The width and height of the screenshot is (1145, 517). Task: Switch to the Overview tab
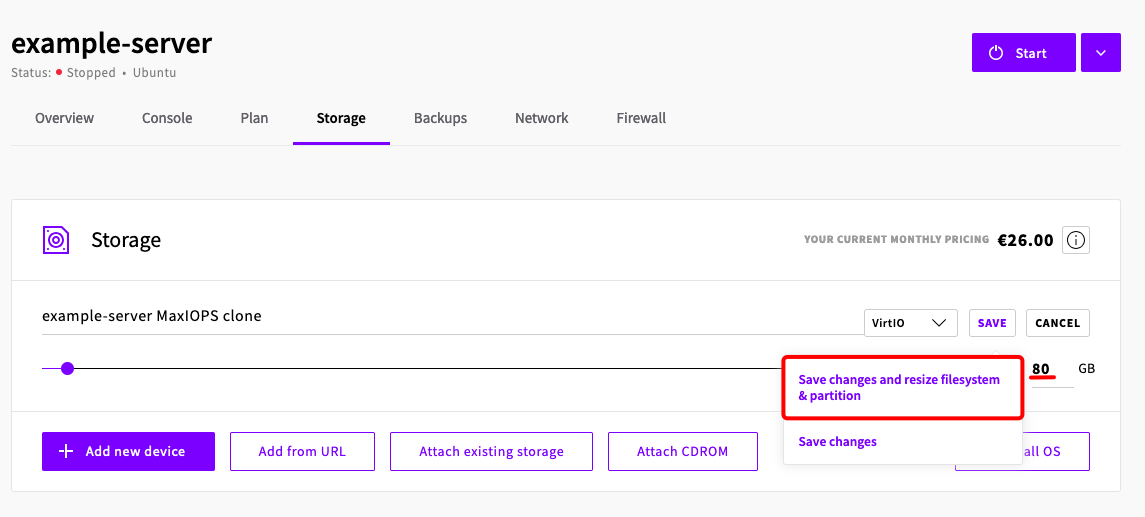point(64,118)
